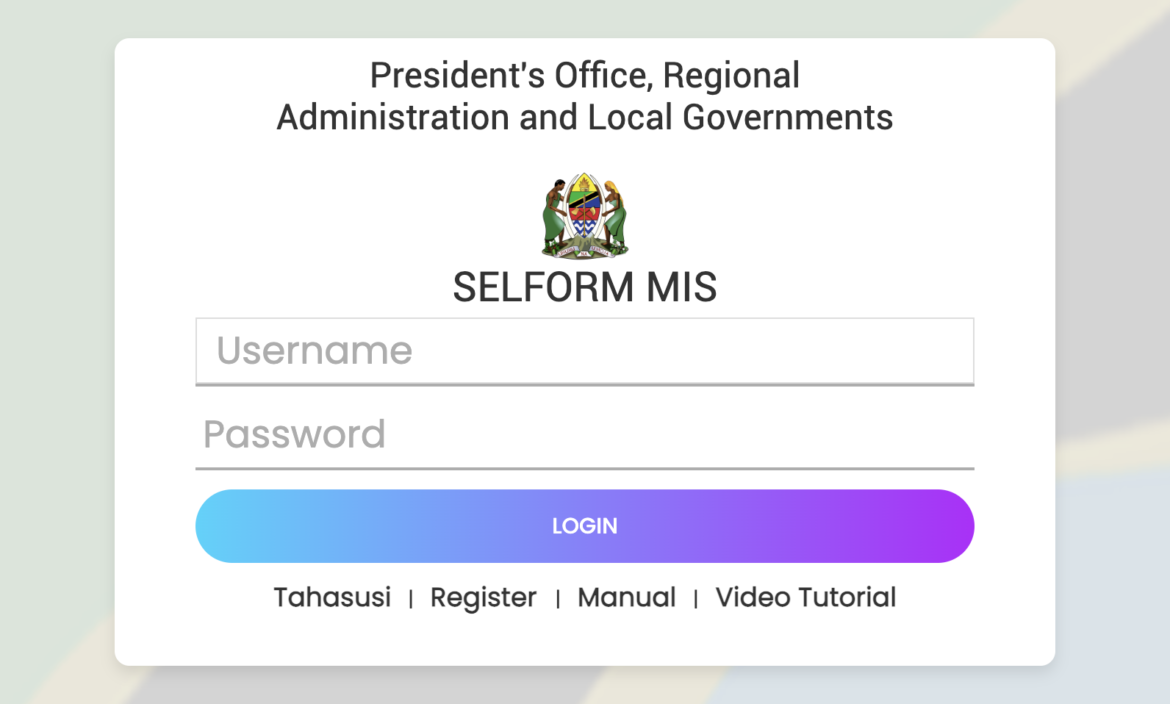Viewport: 1170px width, 704px height.
Task: Focus the Username field to enter credentials
Action: tap(585, 350)
